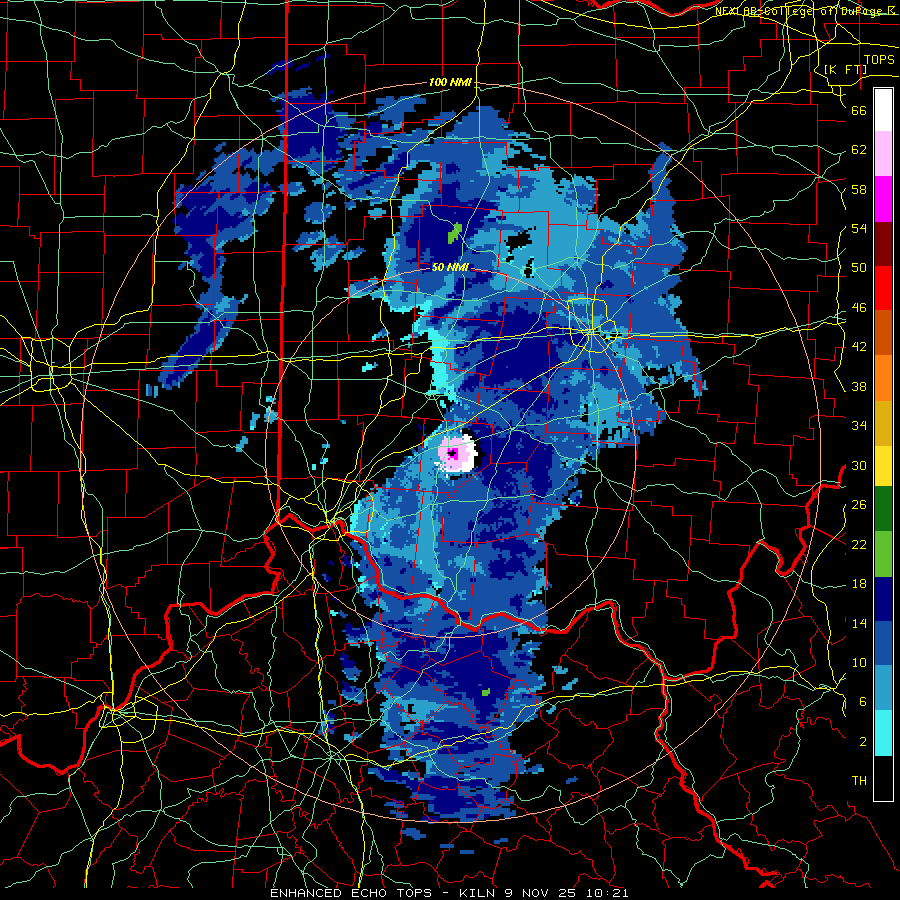Click the "22" legend value
Viewport: 900px width, 900px height.
click(x=859, y=544)
